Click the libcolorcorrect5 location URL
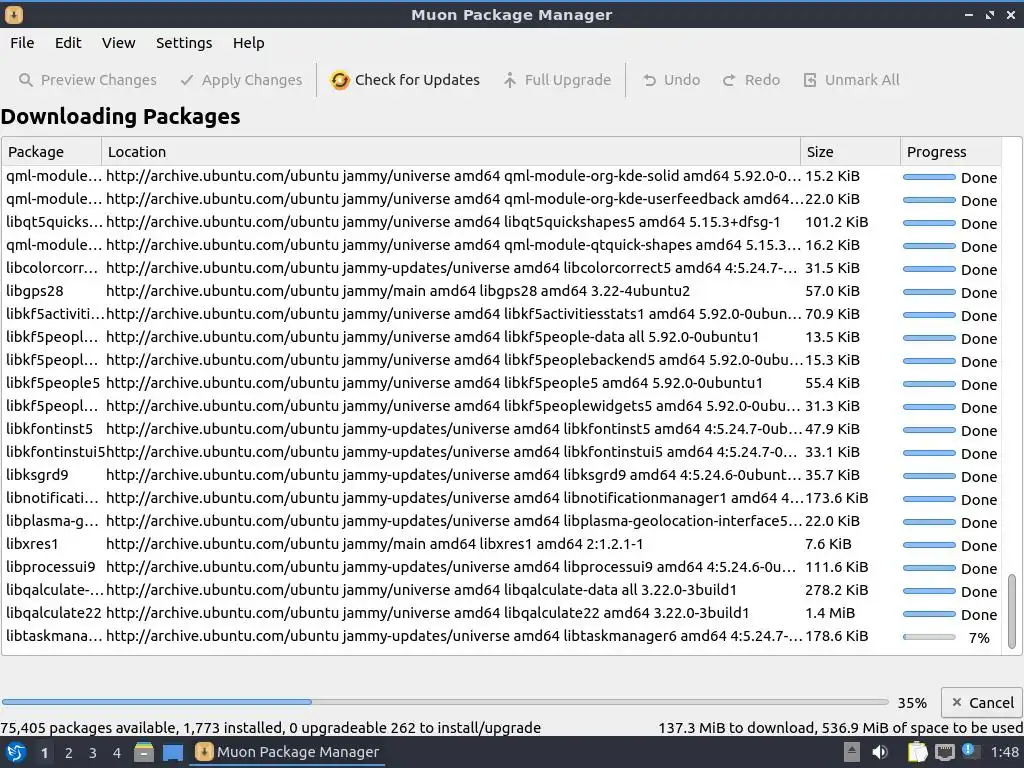Screen dimensions: 1024x768 [x=453, y=268]
